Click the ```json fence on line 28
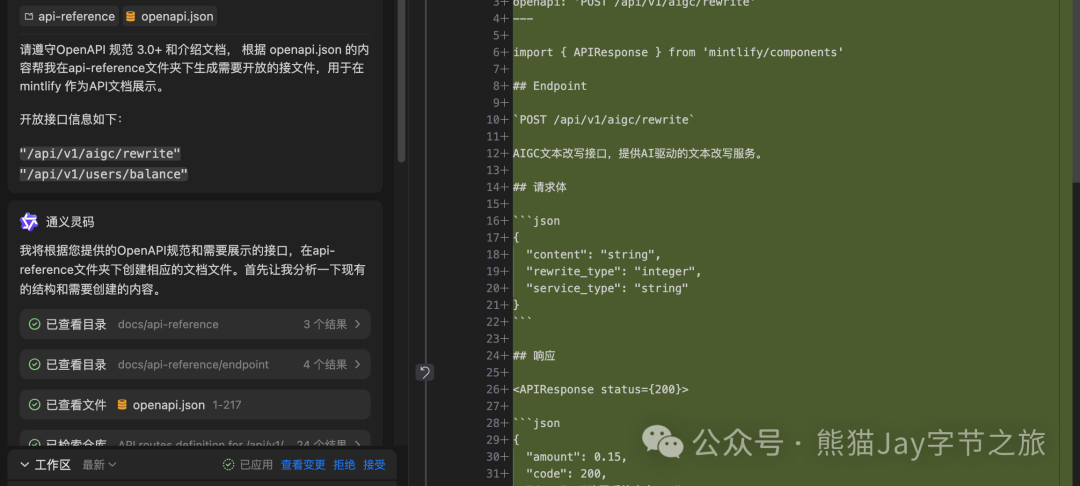Viewport: 1080px width, 486px height. [537, 423]
